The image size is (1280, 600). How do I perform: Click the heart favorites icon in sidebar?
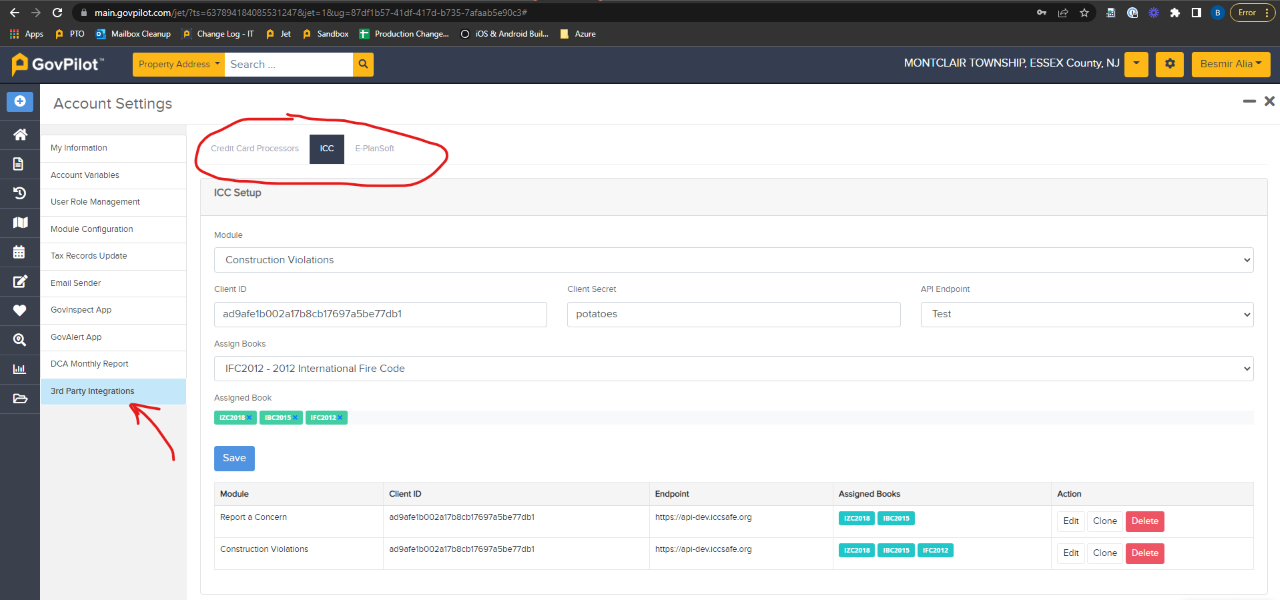(x=19, y=311)
